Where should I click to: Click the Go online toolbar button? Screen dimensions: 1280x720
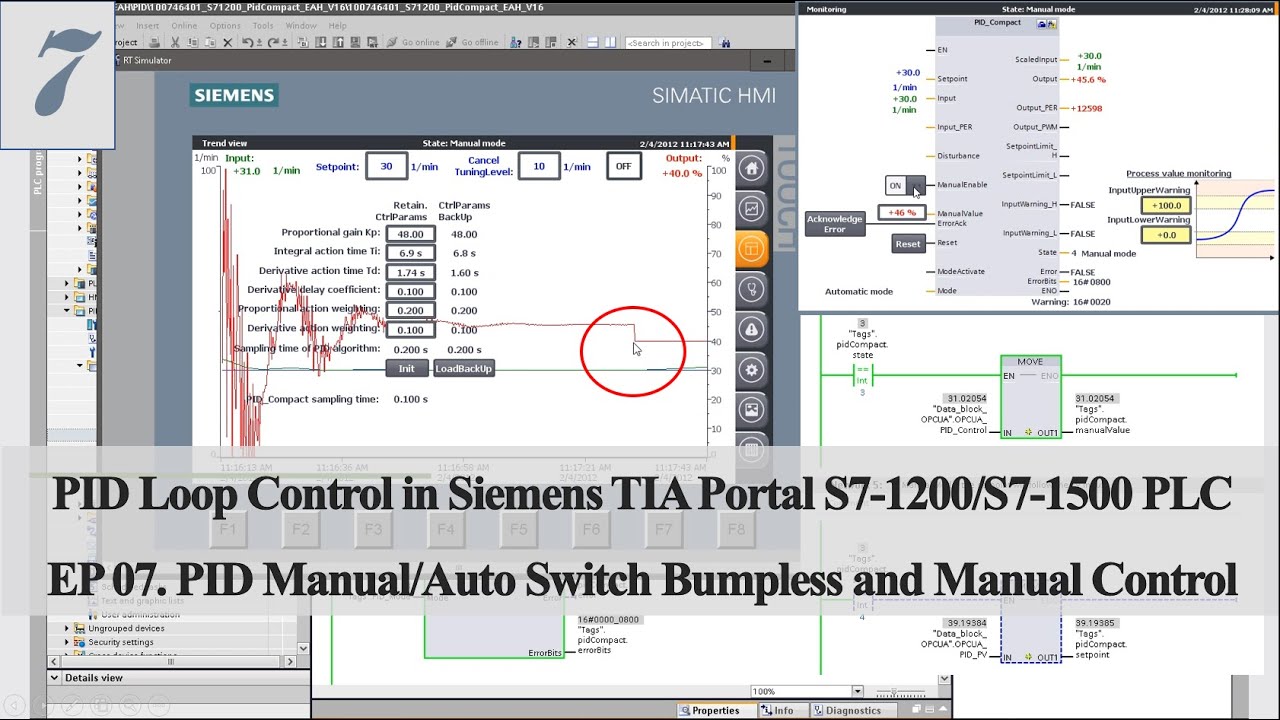[412, 42]
